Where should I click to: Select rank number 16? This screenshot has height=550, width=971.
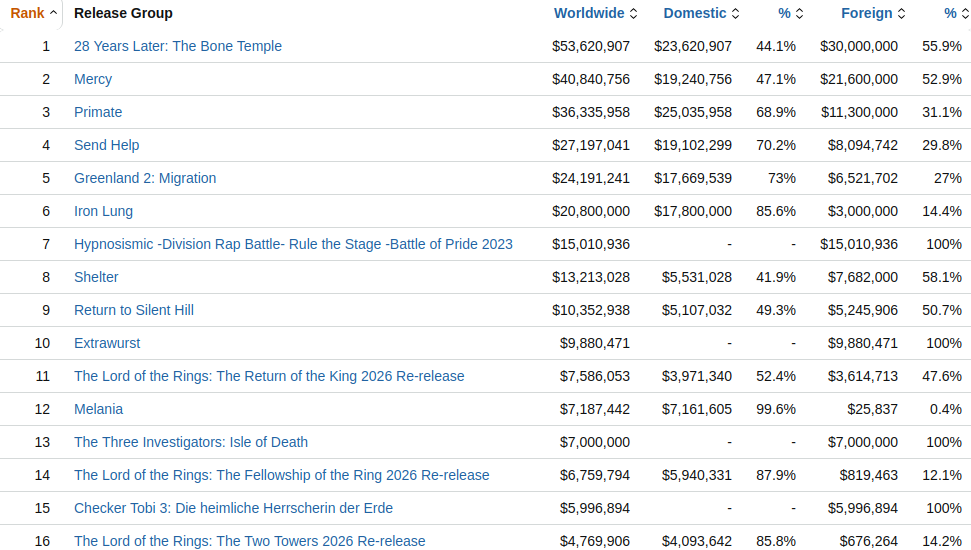pyautogui.click(x=42, y=541)
